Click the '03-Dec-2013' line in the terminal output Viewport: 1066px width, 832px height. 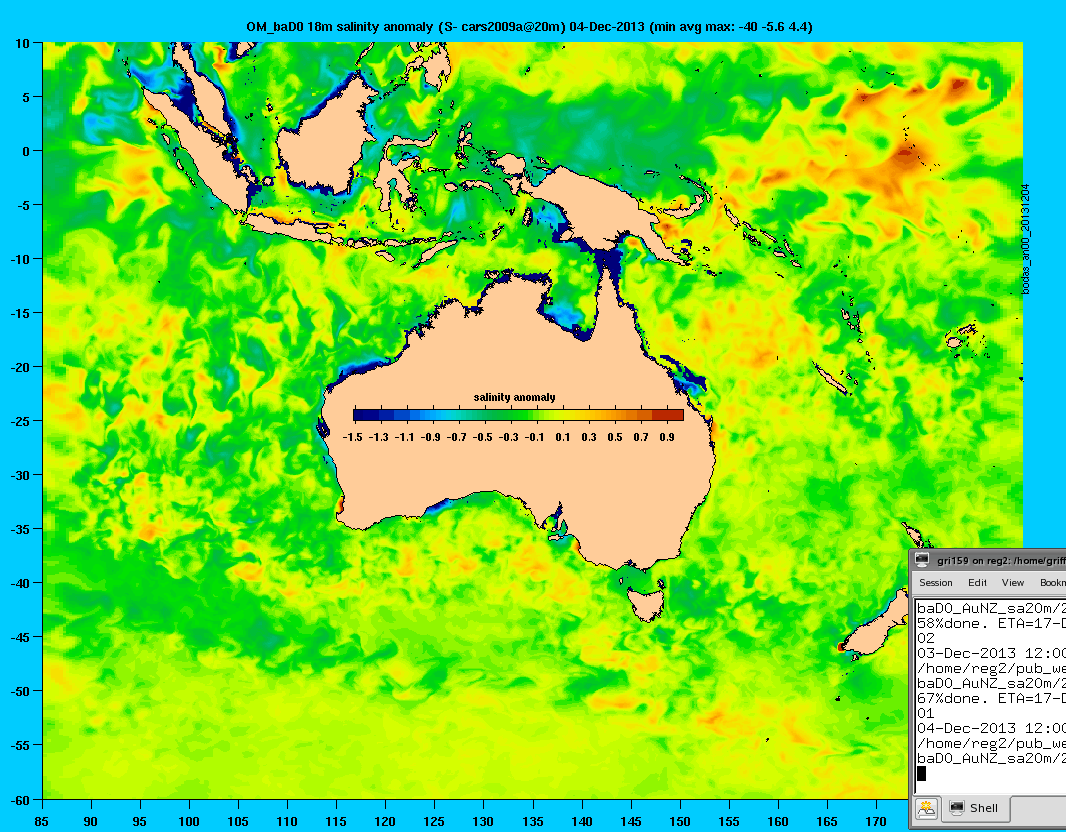click(991, 653)
